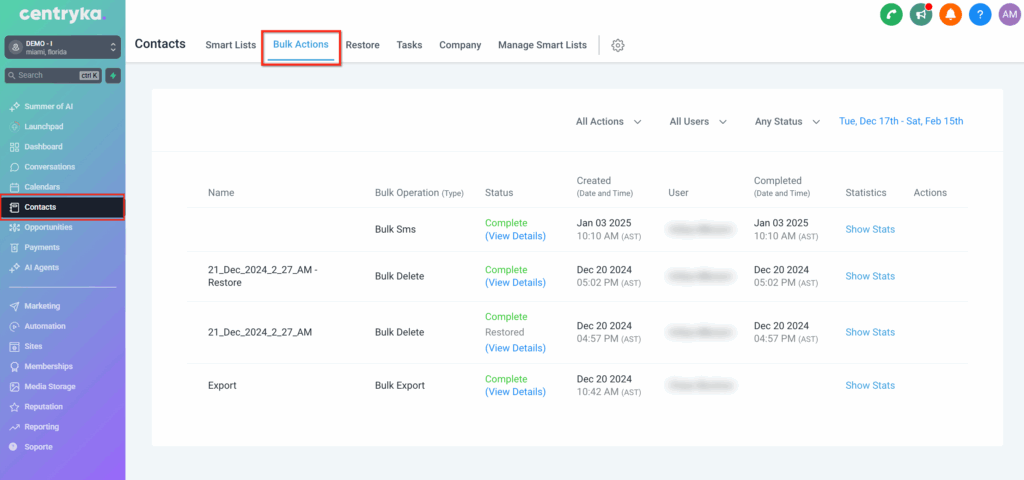Screen dimensions: 1024x480
Task: Open Media Storage in the sidebar
Action: coord(50,387)
